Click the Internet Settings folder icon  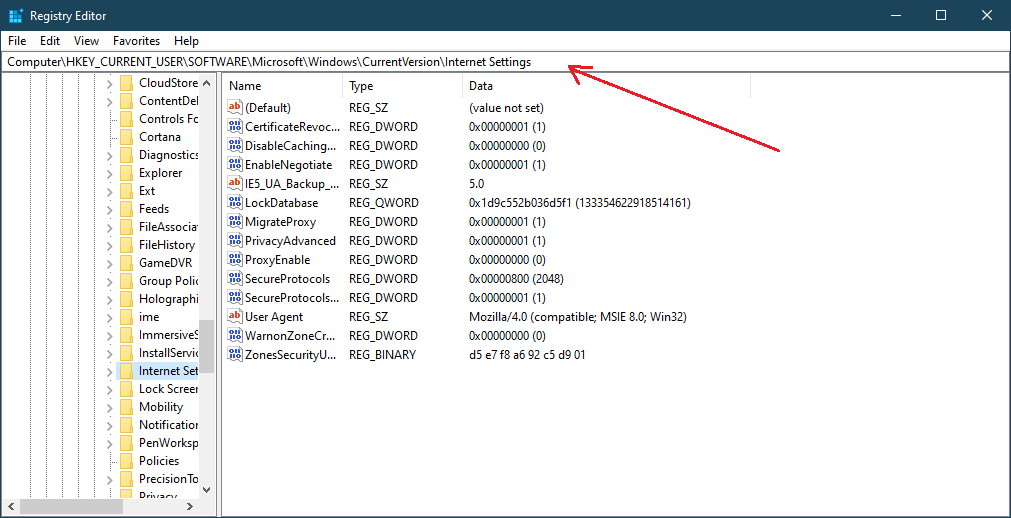tap(126, 371)
